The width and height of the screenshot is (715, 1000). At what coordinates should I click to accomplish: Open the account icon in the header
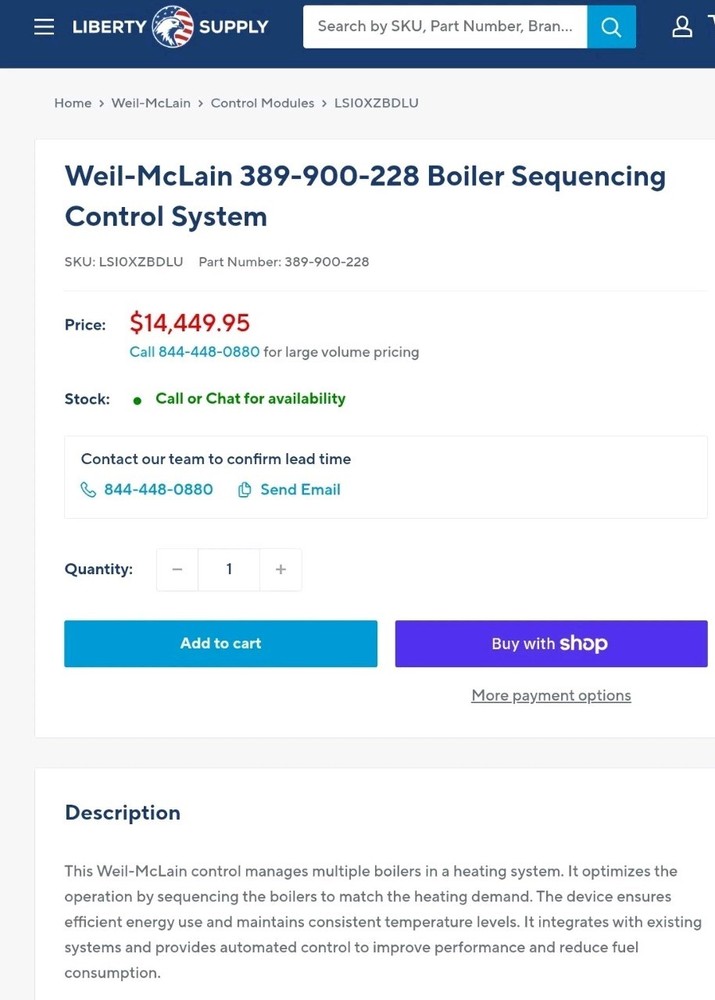point(682,26)
